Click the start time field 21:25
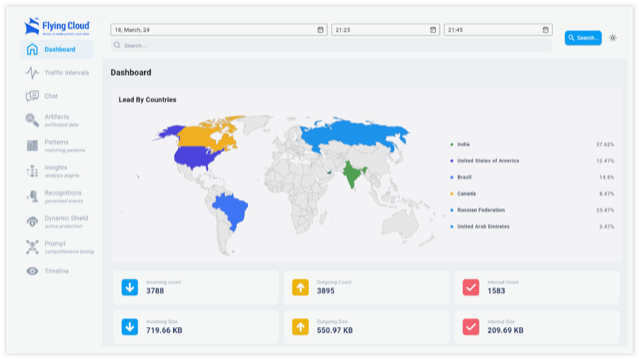The image size is (640, 360). (x=385, y=30)
